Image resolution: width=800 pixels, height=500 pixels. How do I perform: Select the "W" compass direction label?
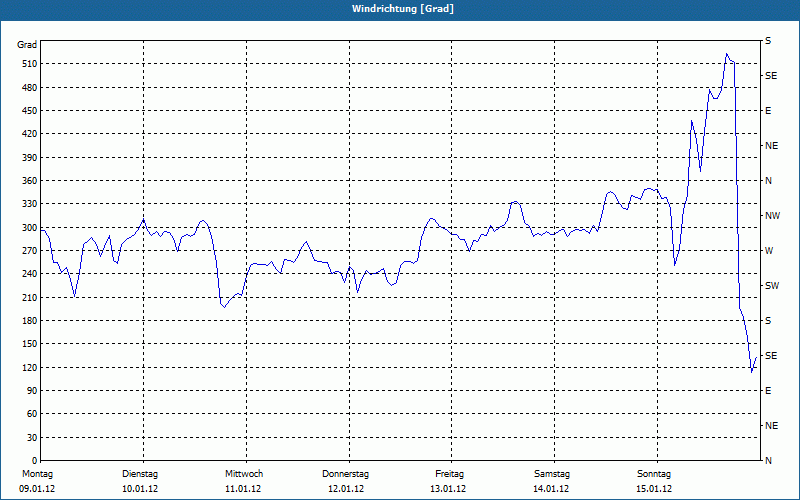coord(769,251)
